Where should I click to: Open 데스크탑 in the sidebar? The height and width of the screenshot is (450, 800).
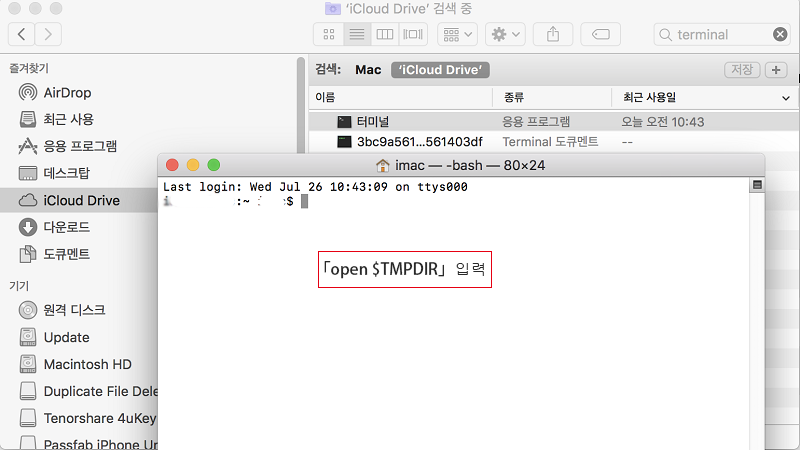(x=66, y=173)
